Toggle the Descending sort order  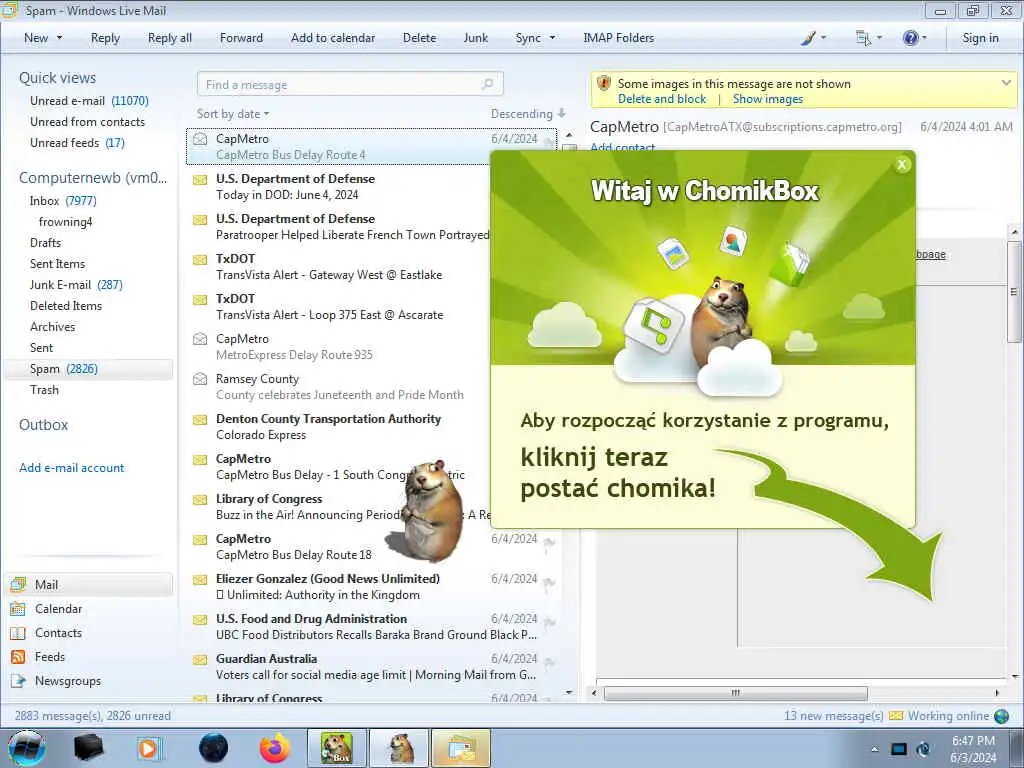point(528,114)
